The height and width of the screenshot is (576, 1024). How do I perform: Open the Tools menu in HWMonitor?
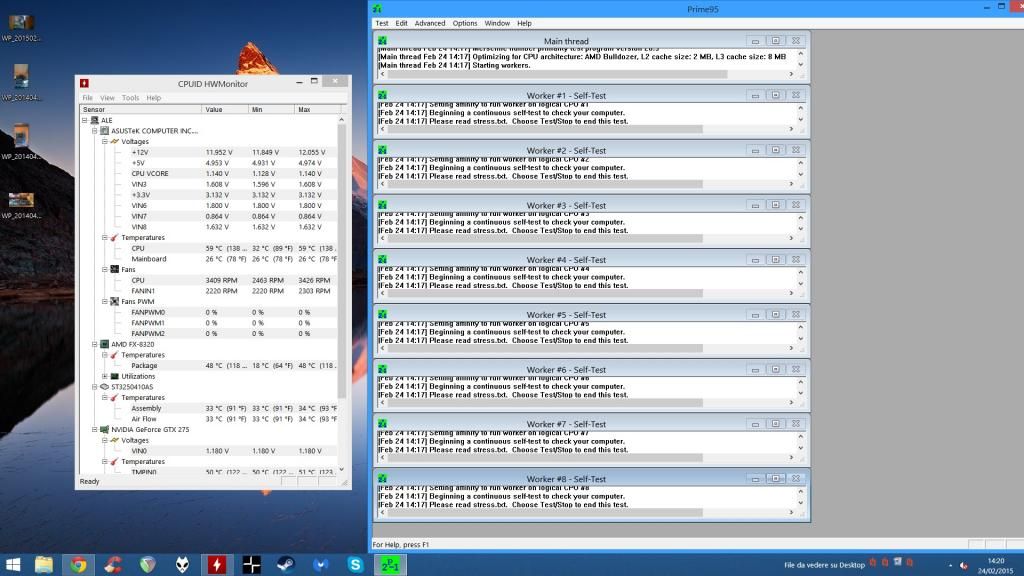[x=130, y=98]
